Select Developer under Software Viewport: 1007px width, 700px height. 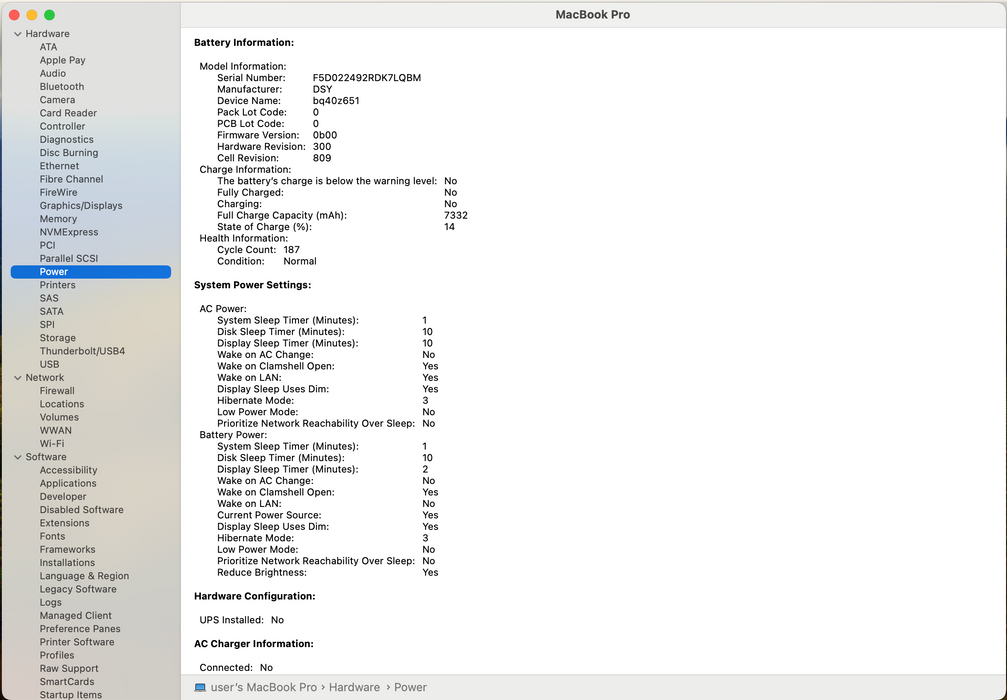pos(63,497)
